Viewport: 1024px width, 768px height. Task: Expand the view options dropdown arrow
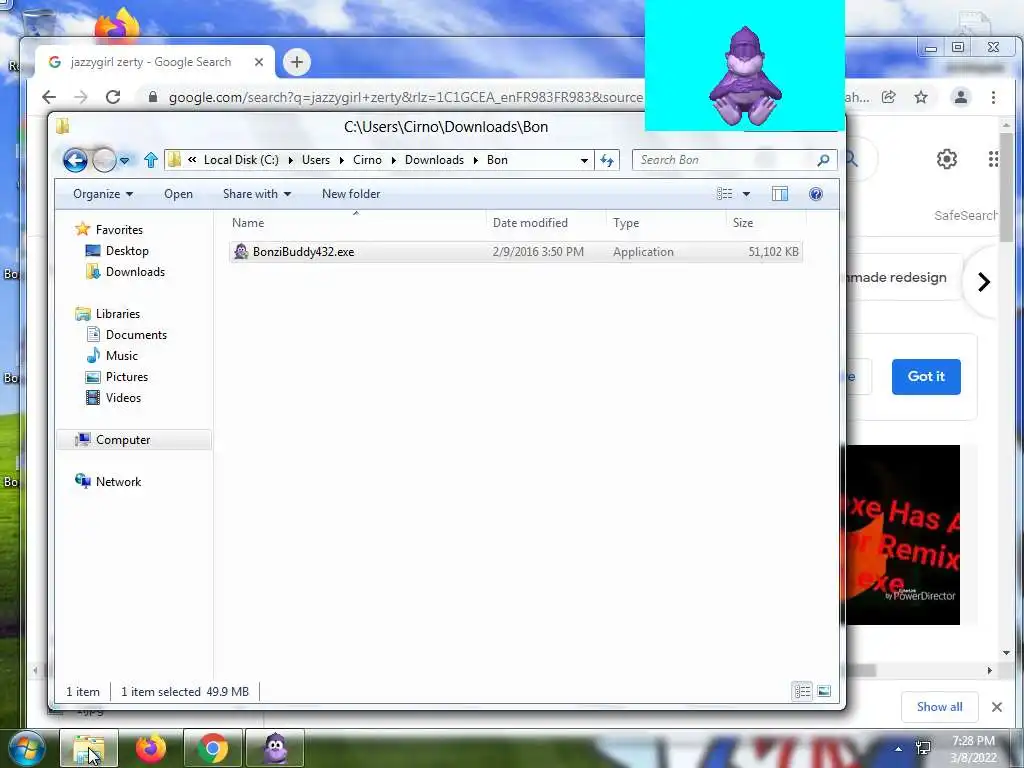[746, 194]
